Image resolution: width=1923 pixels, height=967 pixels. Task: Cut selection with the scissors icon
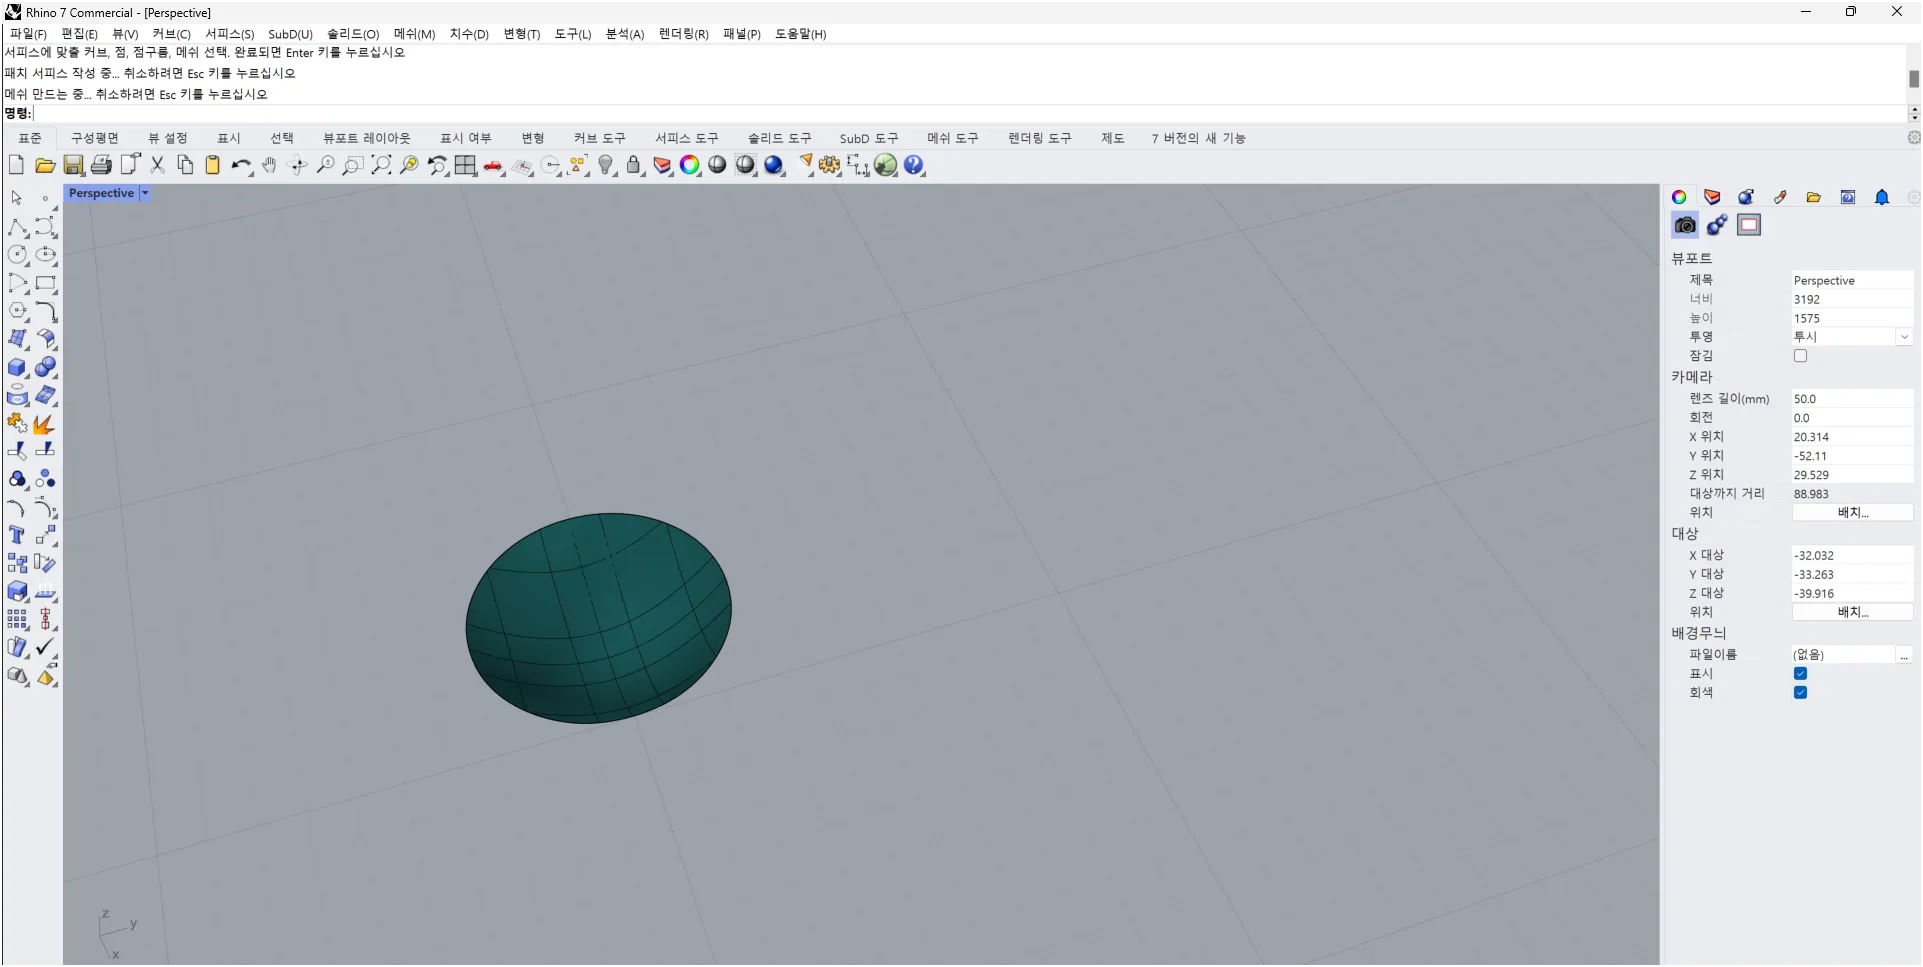[157, 165]
